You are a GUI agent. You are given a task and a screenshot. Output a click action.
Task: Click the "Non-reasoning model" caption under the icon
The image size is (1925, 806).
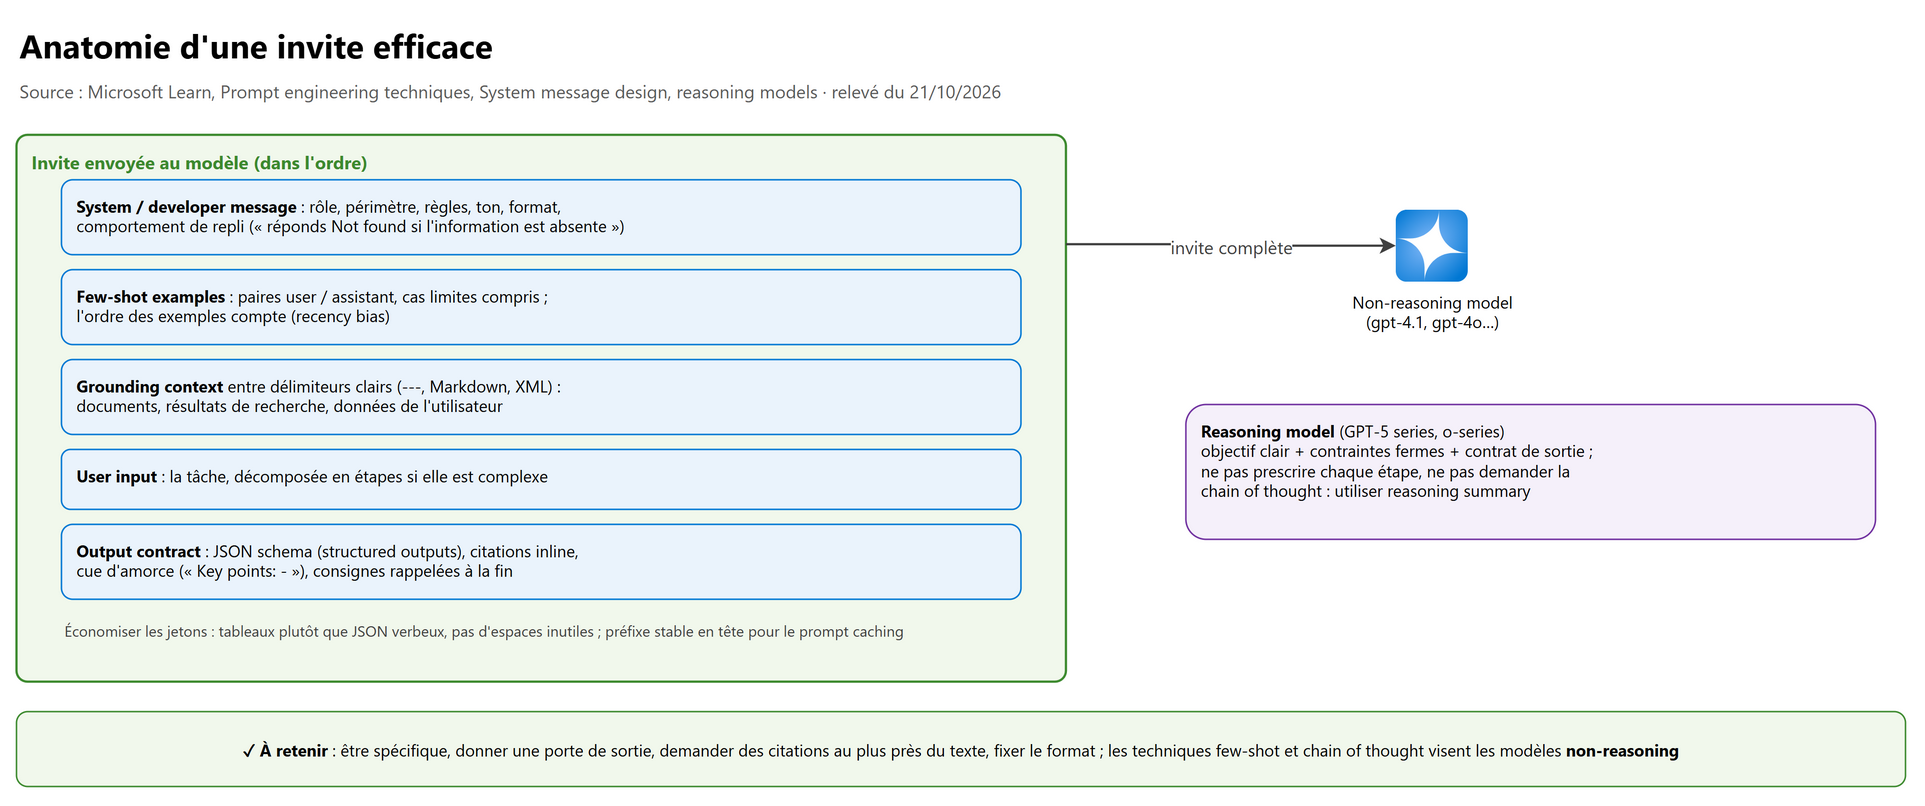1432,313
